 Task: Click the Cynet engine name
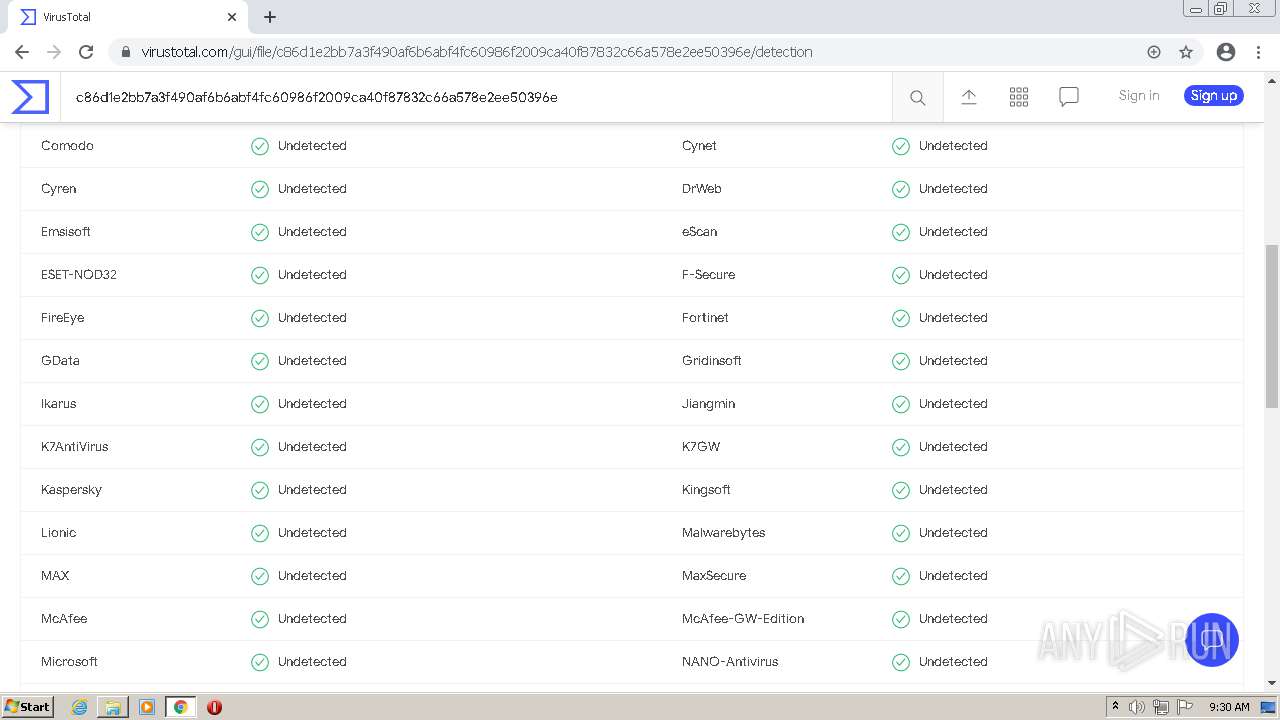click(699, 146)
